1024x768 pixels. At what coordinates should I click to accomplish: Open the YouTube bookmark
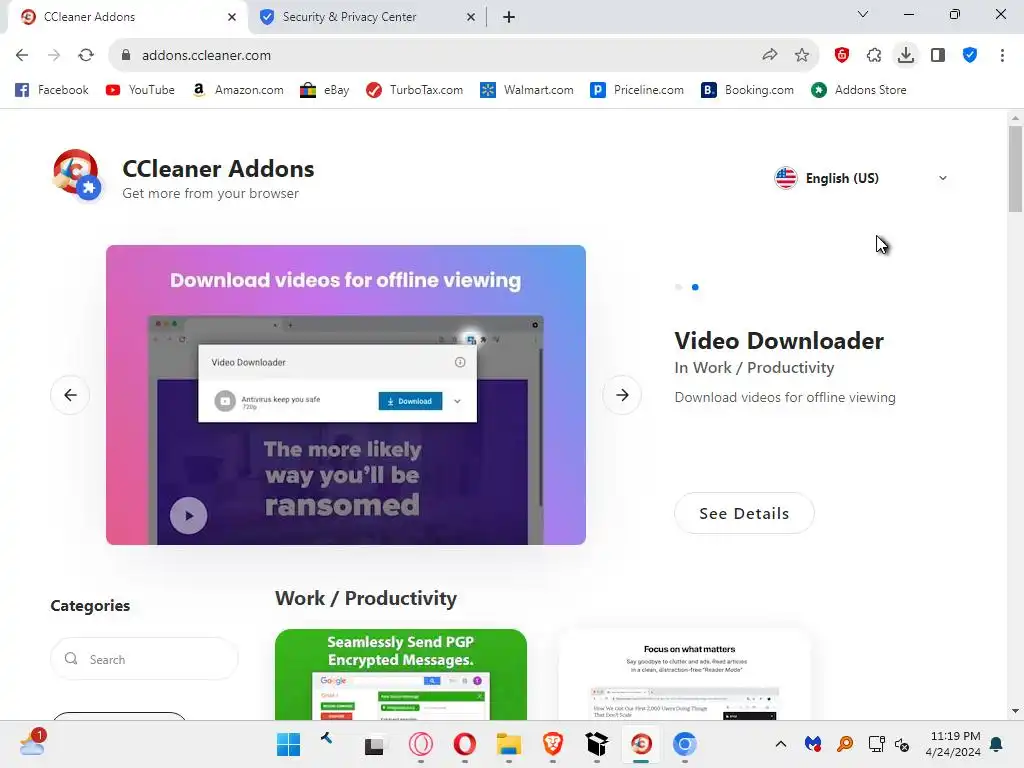click(140, 90)
